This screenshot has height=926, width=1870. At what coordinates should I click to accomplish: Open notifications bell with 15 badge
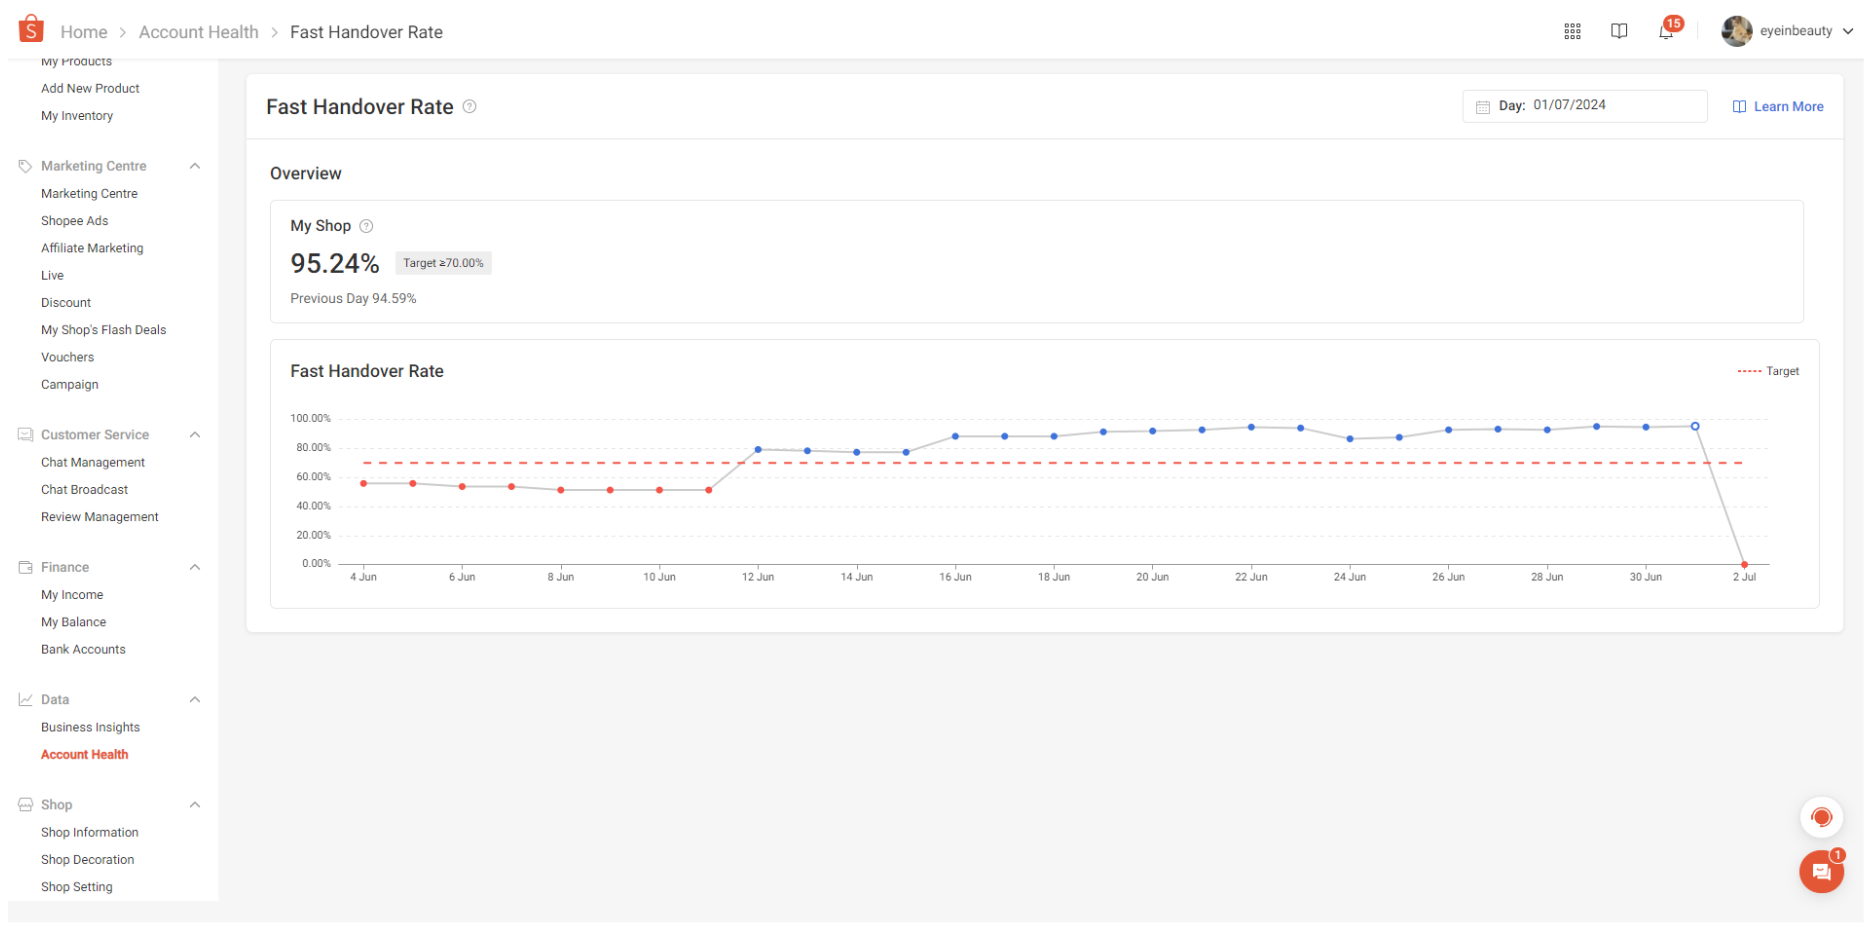point(1666,31)
